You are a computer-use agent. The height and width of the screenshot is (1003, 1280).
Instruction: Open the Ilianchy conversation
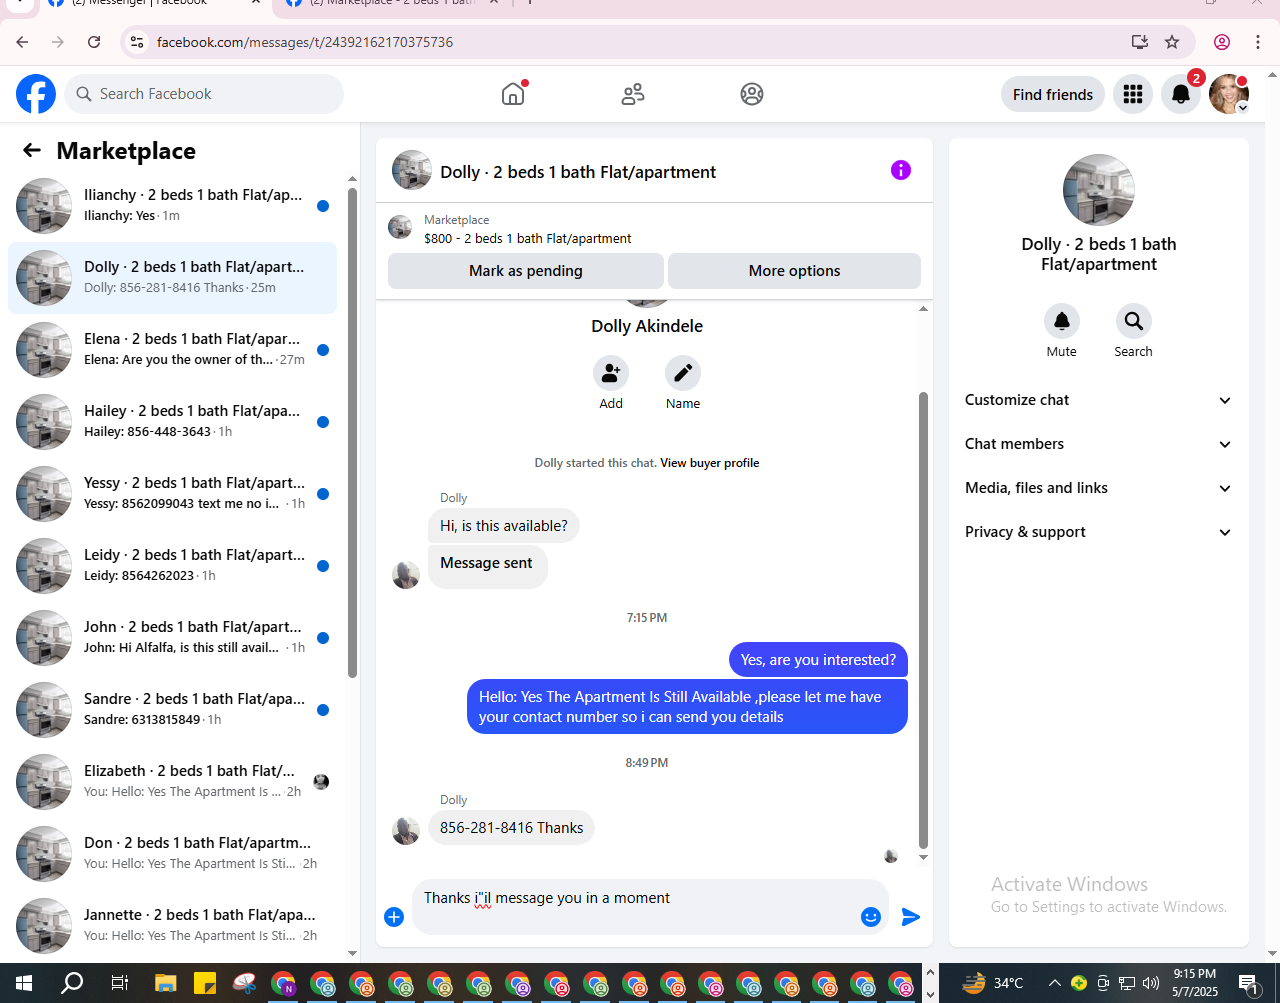172,205
